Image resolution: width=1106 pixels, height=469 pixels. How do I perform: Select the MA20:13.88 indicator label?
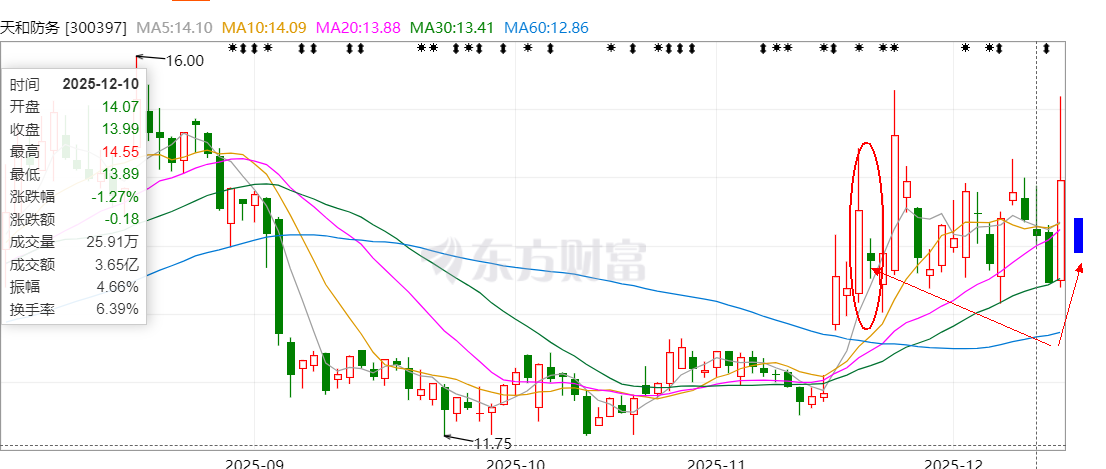click(x=359, y=28)
